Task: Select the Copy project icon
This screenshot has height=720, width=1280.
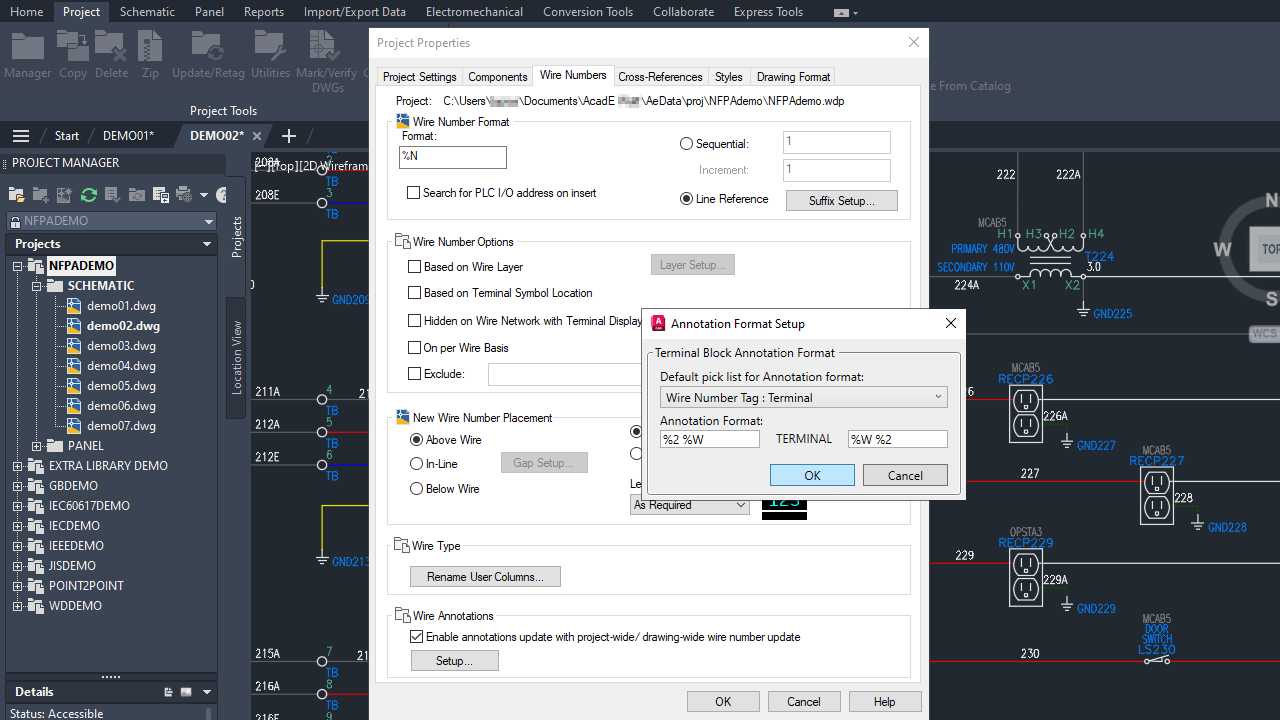Action: [71, 46]
